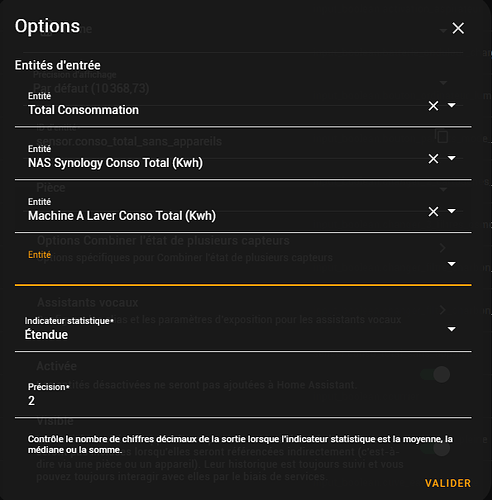Image resolution: width=492 pixels, height=500 pixels.
Task: Click the Total Consommation entity text
Action: (83, 110)
